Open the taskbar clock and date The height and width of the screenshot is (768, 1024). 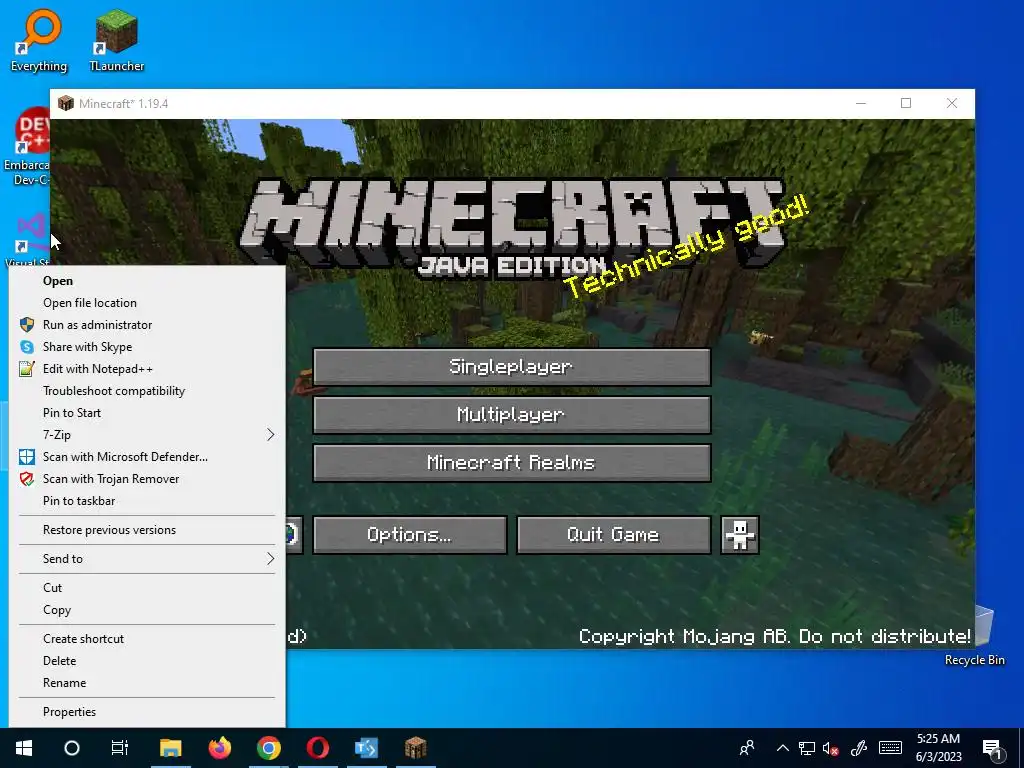(x=938, y=748)
